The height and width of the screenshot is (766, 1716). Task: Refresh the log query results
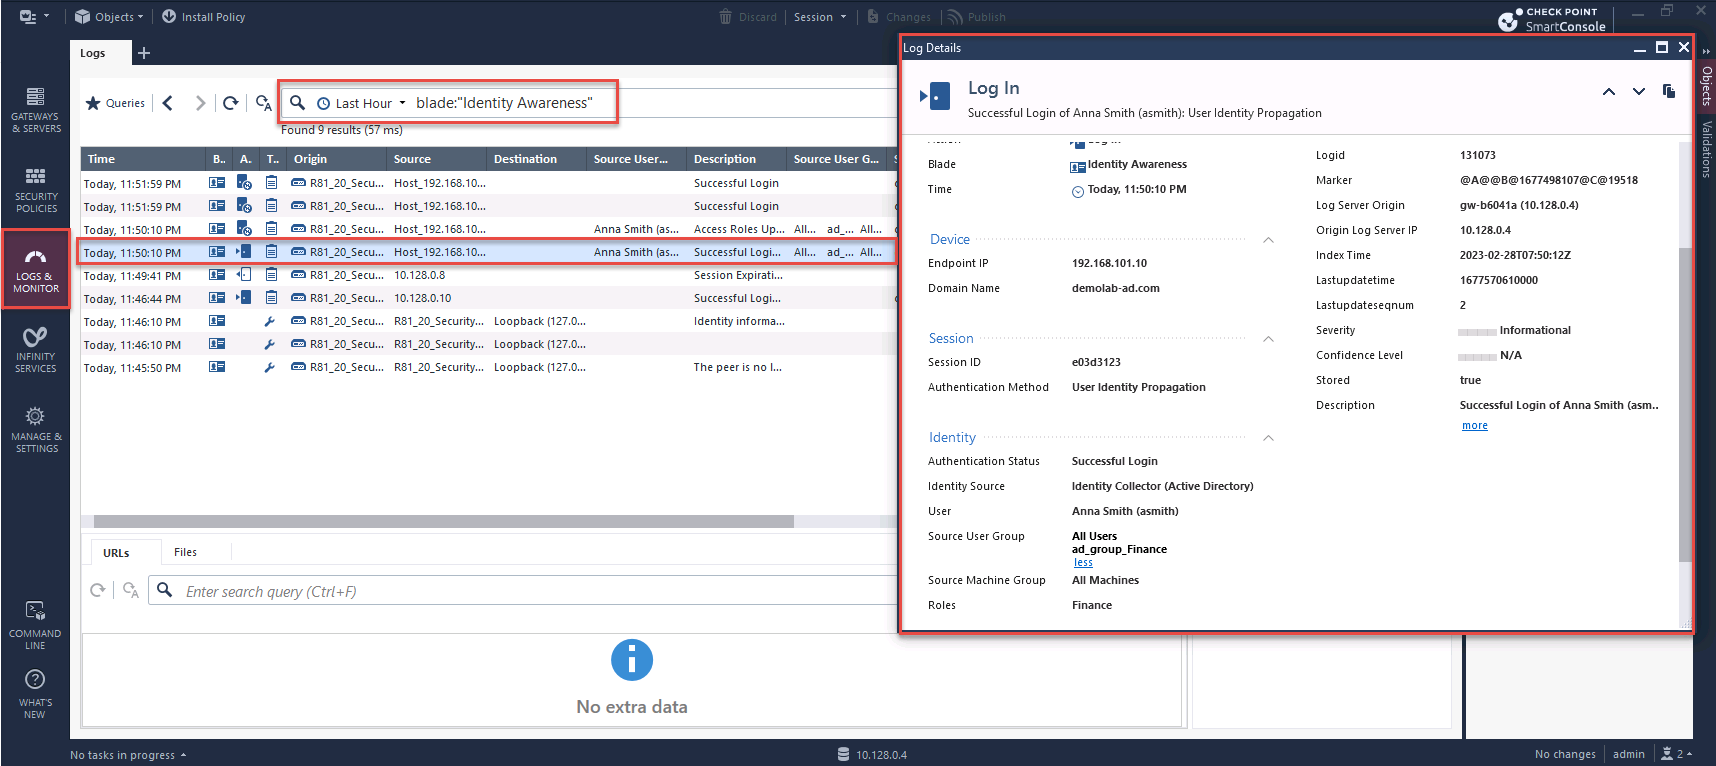pos(231,103)
